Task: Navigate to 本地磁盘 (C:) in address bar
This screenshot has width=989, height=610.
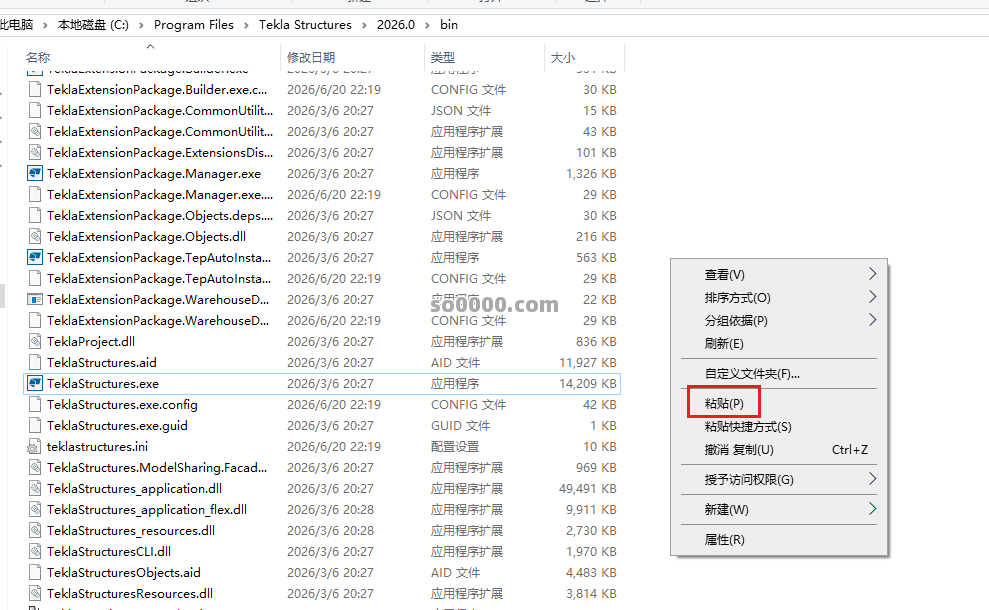Action: 93,25
